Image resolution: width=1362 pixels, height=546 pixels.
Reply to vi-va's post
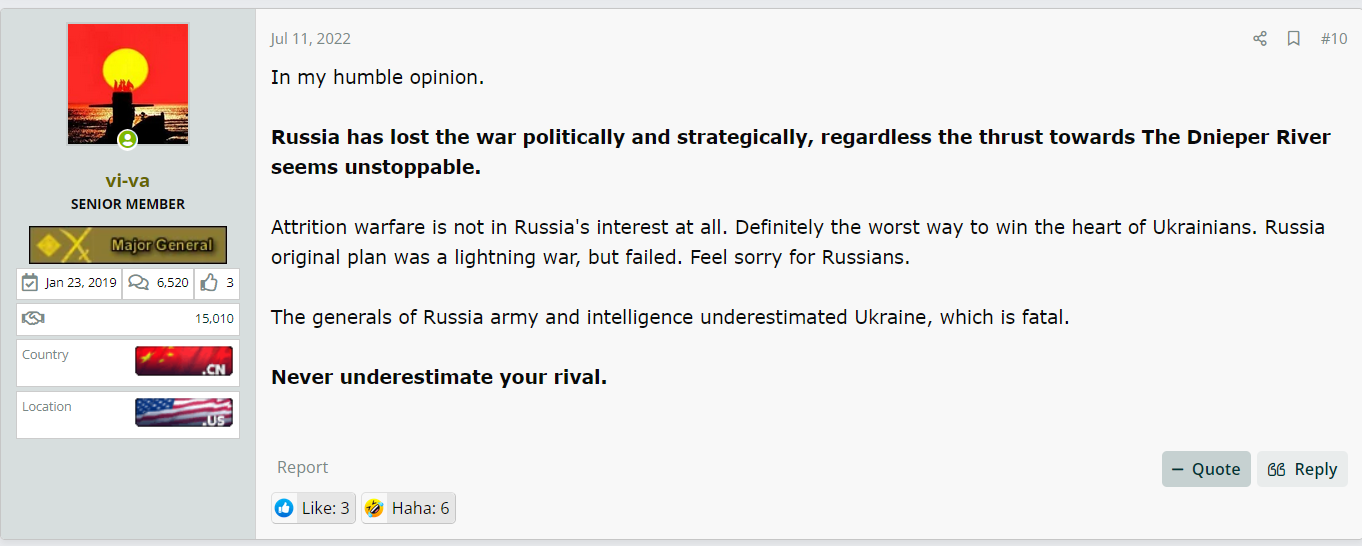click(1302, 469)
